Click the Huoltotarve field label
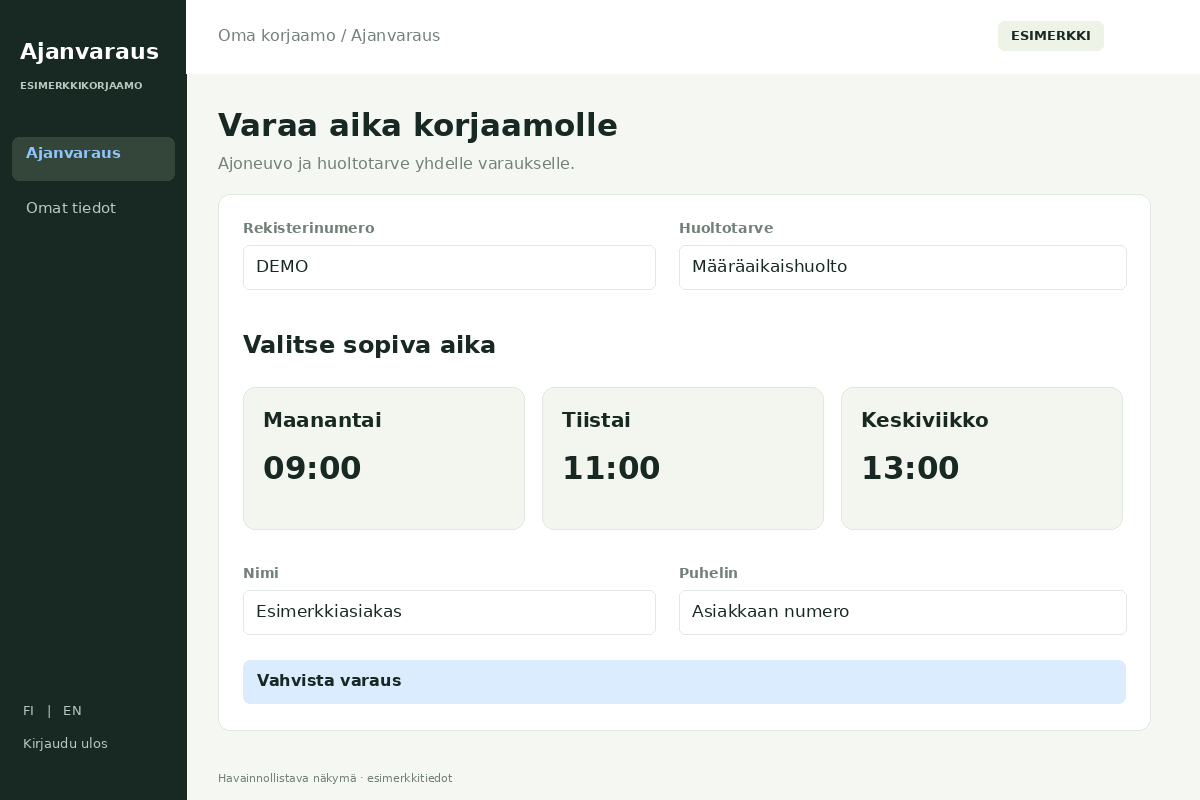Screen dimensions: 1200x800 726,228
